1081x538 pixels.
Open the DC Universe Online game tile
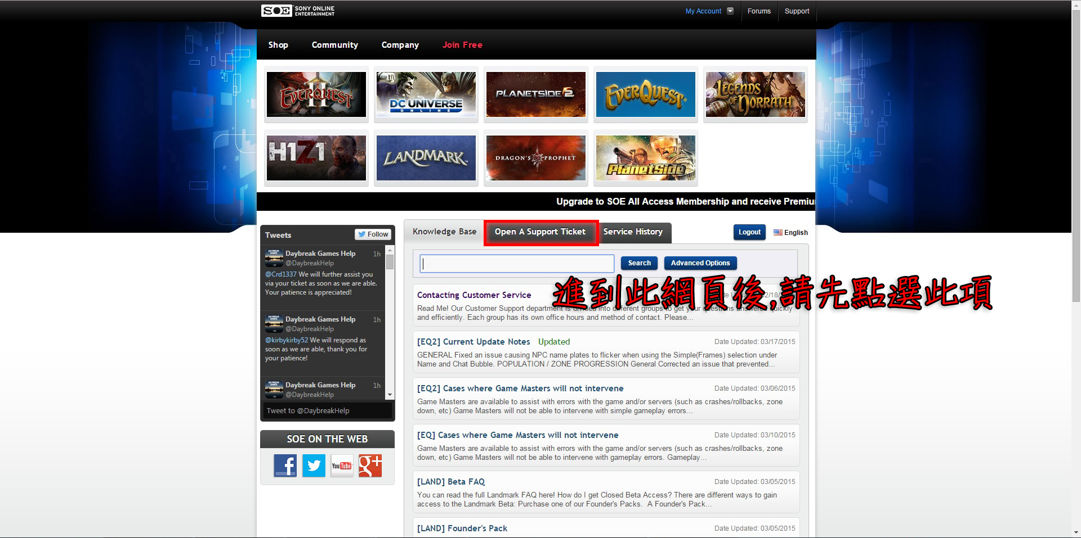426,95
